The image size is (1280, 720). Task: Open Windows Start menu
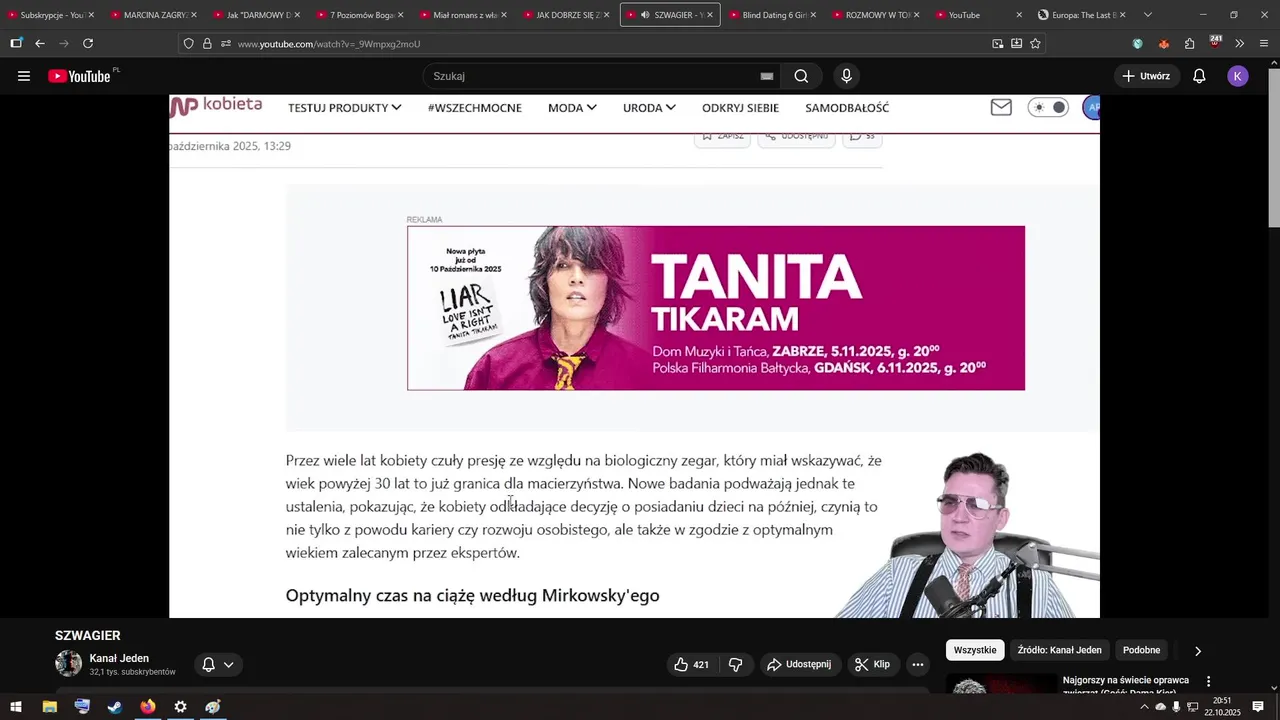click(x=16, y=707)
